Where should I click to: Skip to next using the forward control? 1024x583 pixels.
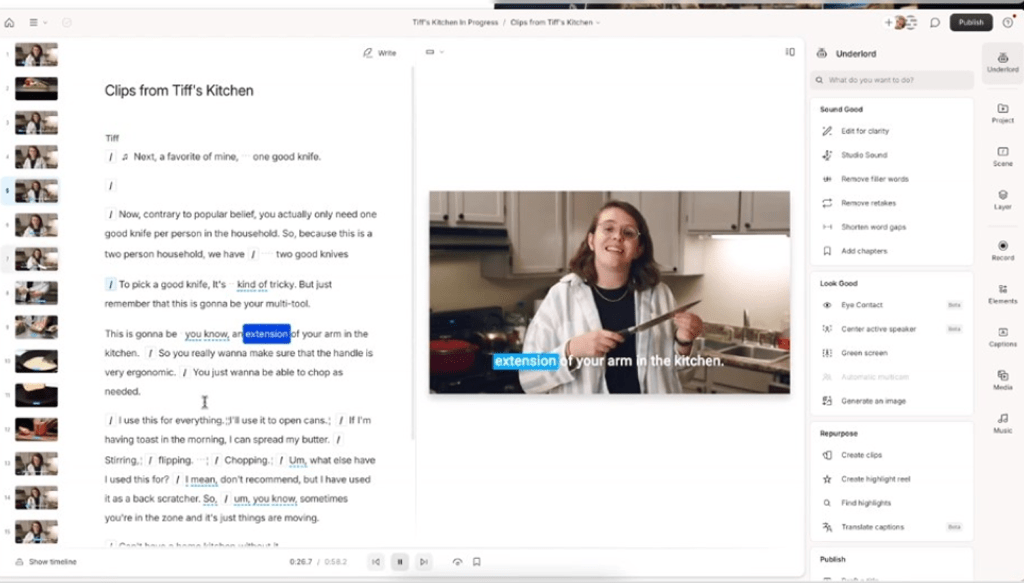pos(424,562)
